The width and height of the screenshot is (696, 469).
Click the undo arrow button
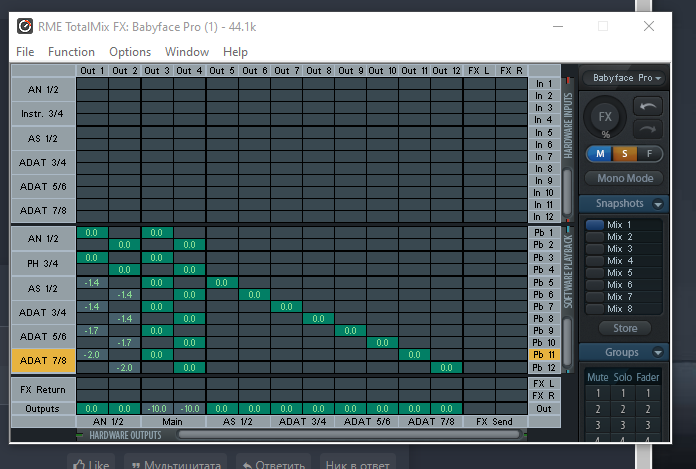(x=648, y=107)
